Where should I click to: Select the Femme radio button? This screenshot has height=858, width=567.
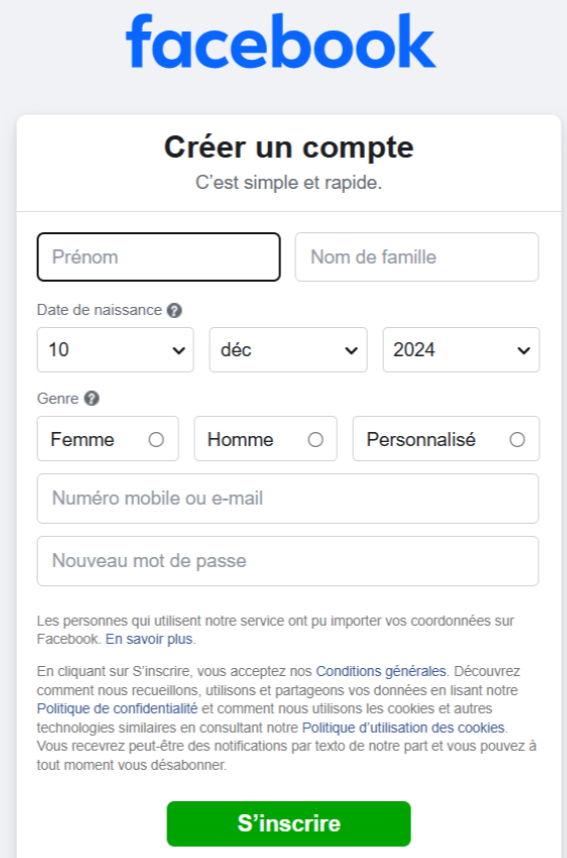click(156, 439)
